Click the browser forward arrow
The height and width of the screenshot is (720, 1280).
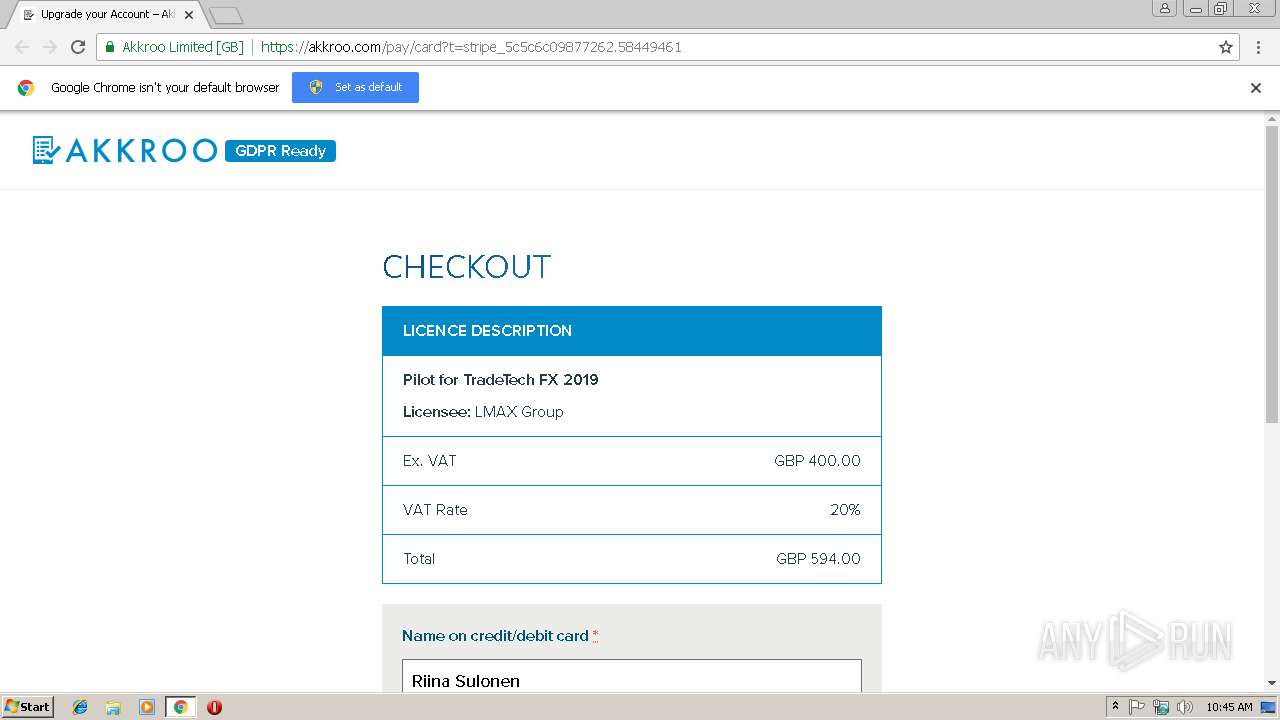click(50, 47)
